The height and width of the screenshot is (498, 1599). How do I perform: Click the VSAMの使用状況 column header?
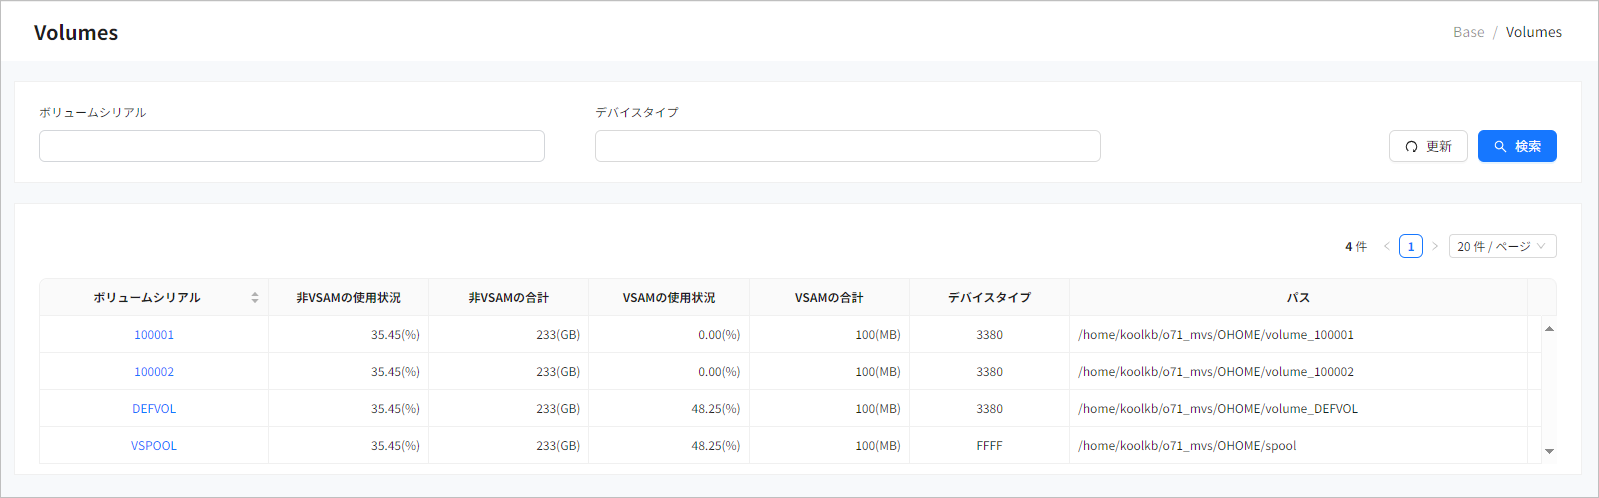[x=669, y=297]
